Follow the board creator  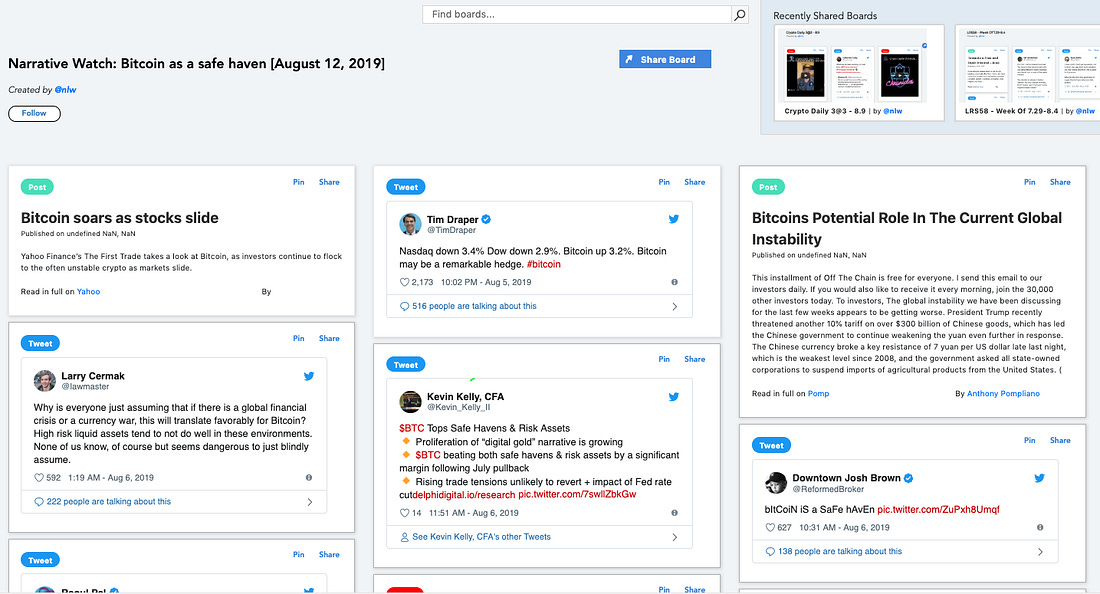click(x=34, y=113)
